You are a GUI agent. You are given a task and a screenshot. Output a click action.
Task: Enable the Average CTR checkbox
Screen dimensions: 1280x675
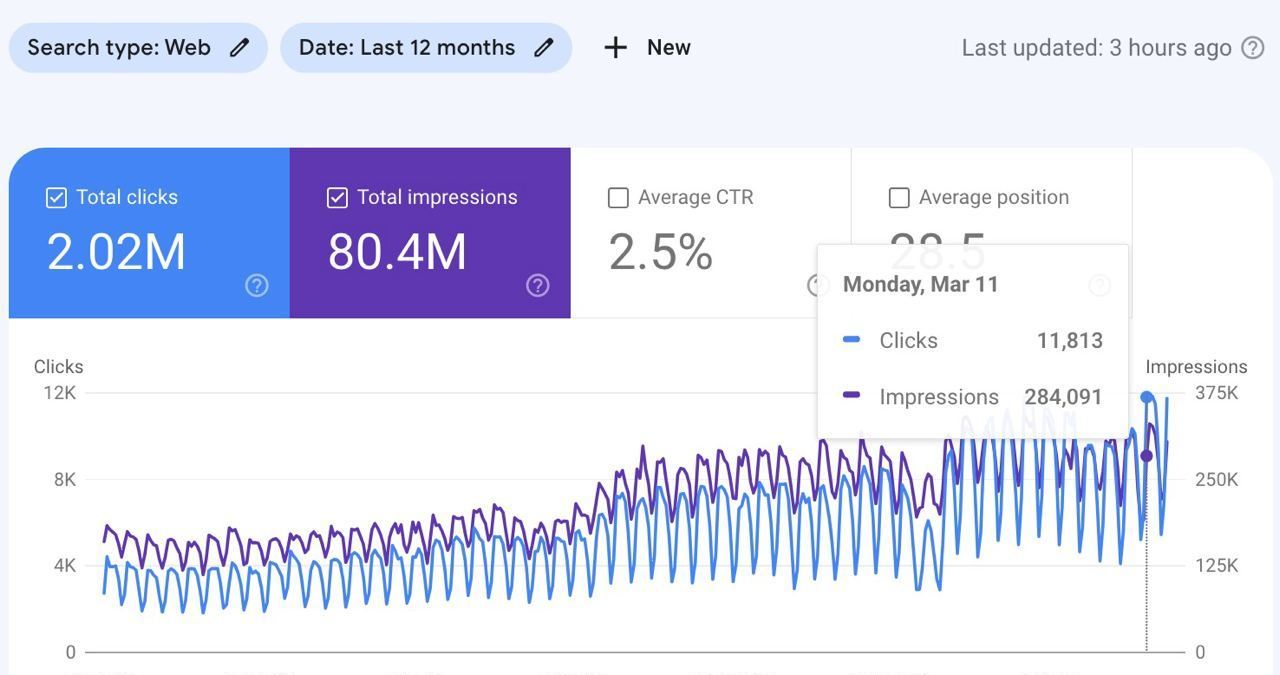click(x=619, y=198)
